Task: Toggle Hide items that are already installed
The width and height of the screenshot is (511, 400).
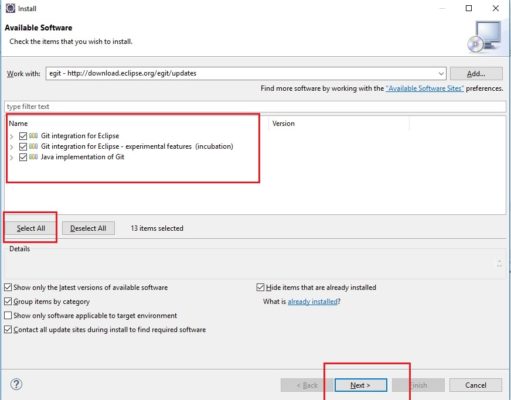Action: pos(260,287)
